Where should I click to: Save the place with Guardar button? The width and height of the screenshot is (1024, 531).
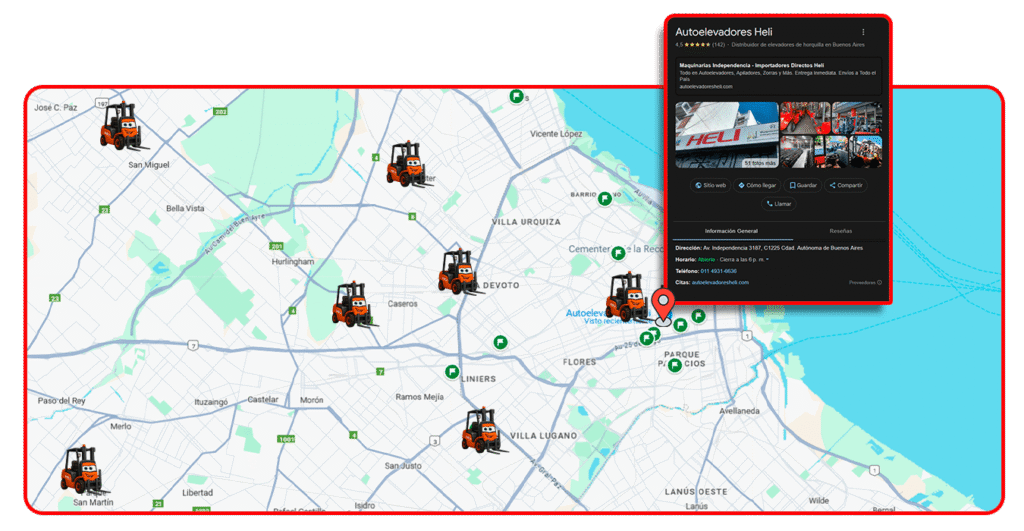pyautogui.click(x=803, y=185)
